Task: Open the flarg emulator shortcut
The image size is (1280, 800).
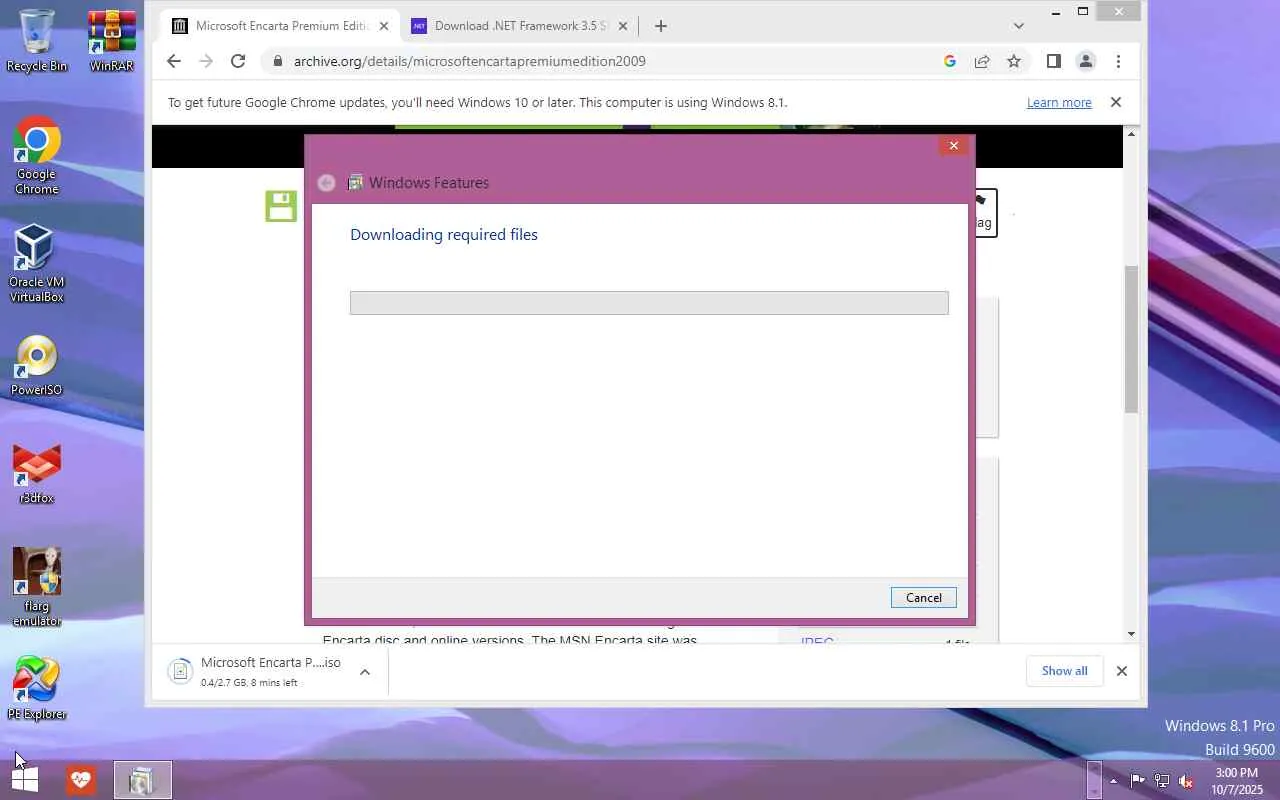Action: 37,587
